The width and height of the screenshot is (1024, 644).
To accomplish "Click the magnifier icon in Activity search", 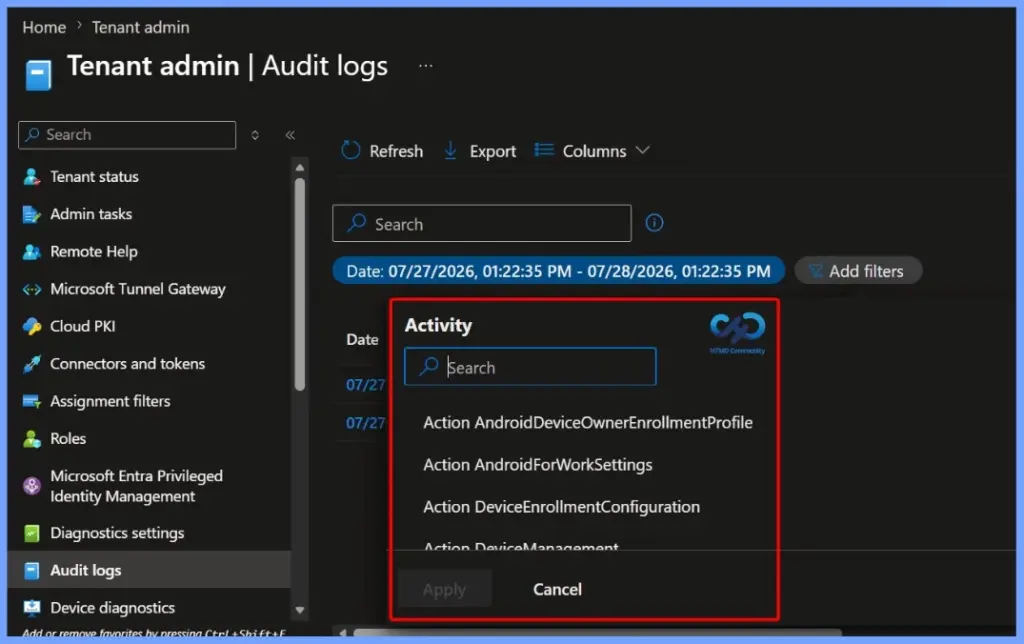I will [x=428, y=366].
